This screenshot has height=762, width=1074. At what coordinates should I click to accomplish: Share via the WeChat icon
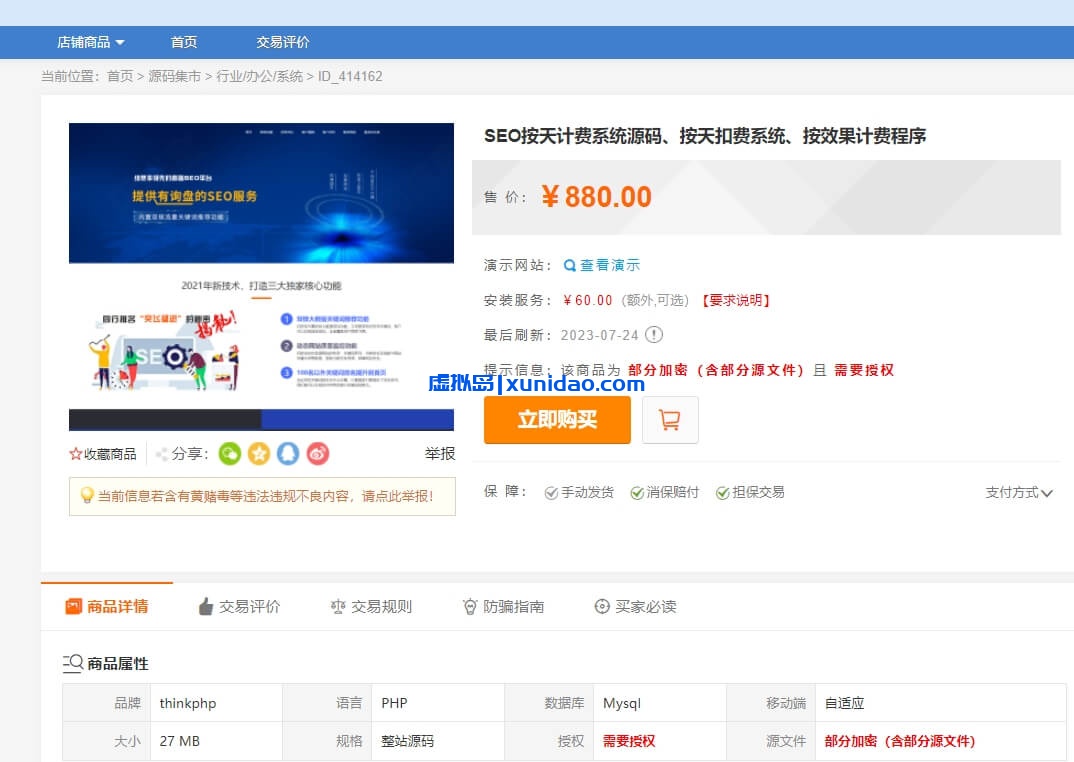click(230, 453)
